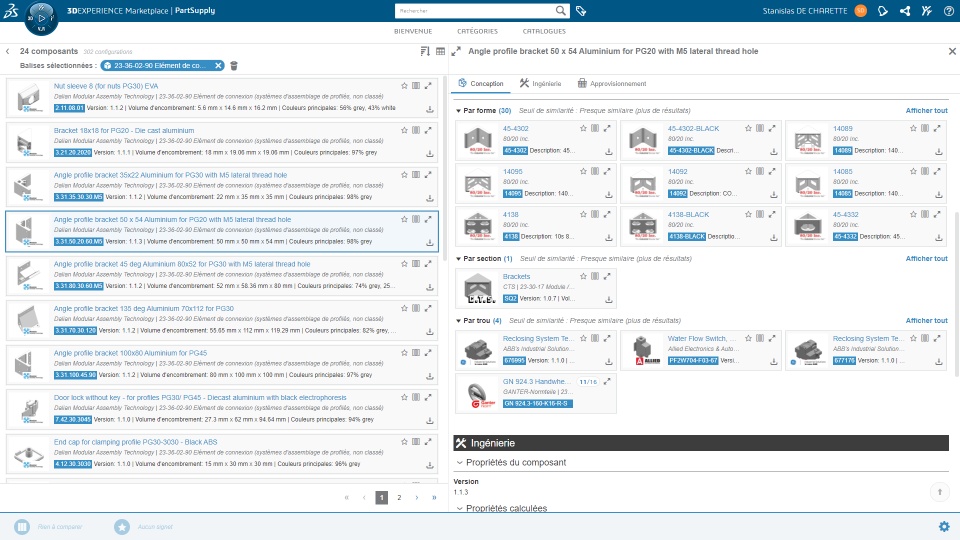Collapse the Par section group

click(458, 259)
